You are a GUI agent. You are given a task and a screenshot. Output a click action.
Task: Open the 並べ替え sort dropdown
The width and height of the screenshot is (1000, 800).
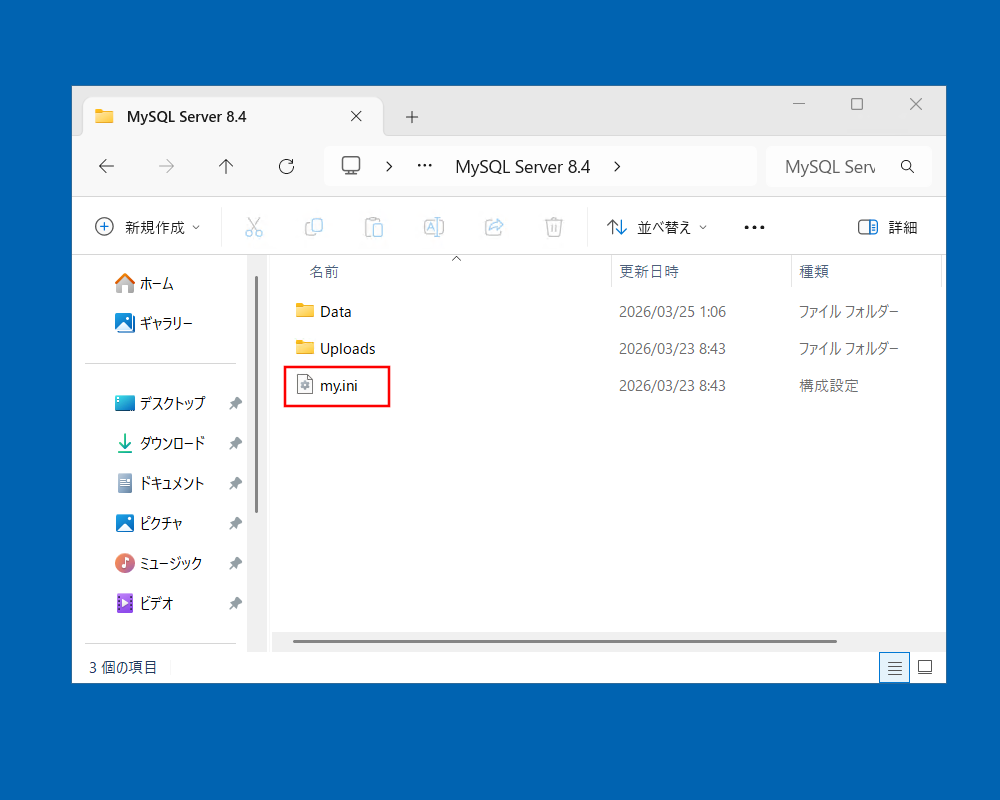pos(657,227)
